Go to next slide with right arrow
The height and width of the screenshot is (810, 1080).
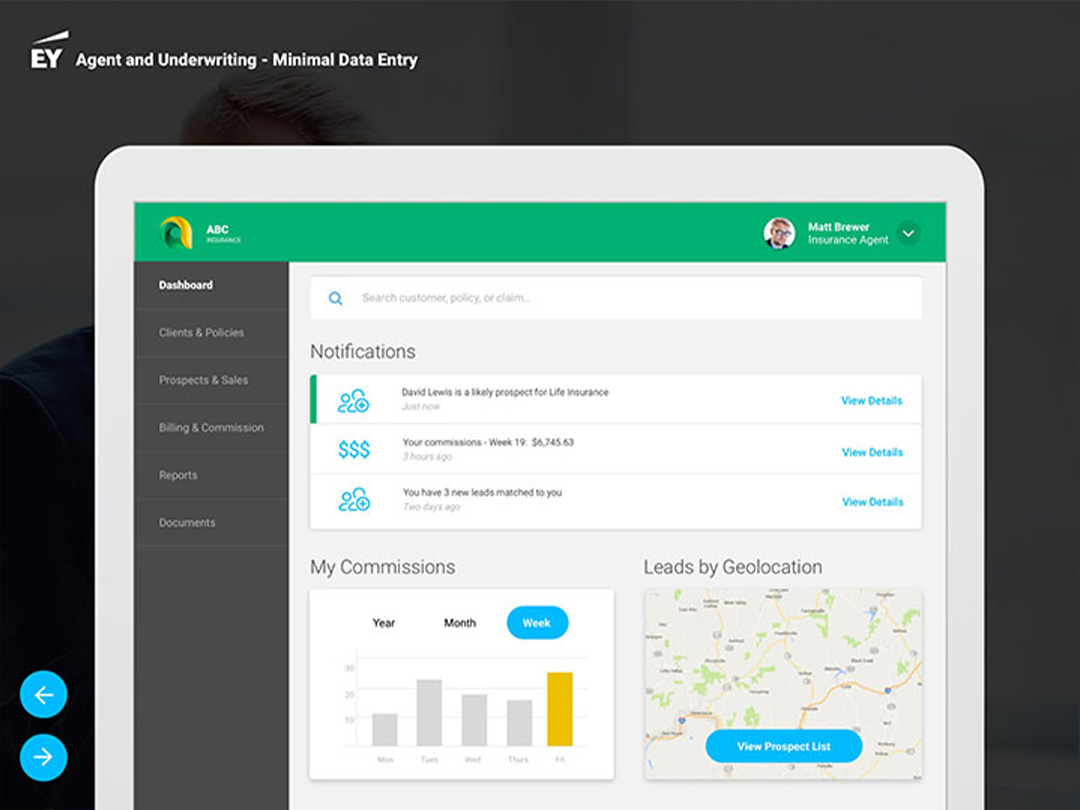click(43, 758)
